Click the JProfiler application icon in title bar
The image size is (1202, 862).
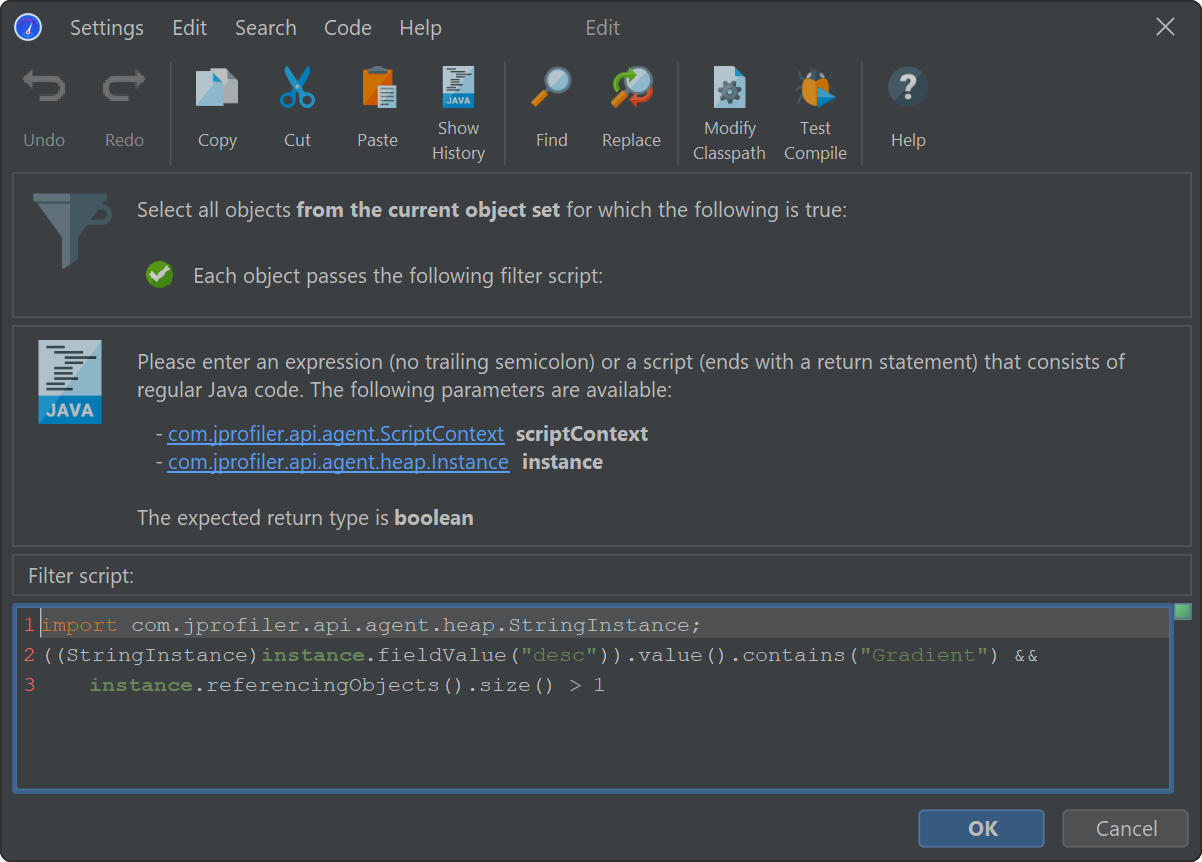click(28, 28)
